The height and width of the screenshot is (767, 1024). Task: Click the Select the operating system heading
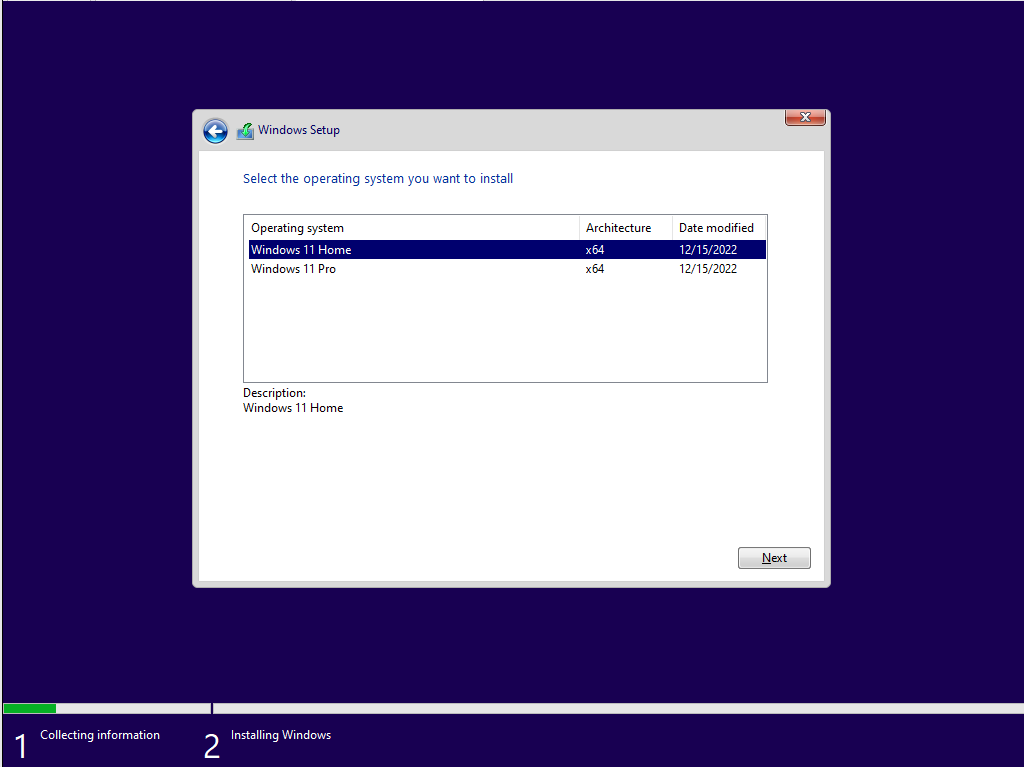tap(377, 178)
